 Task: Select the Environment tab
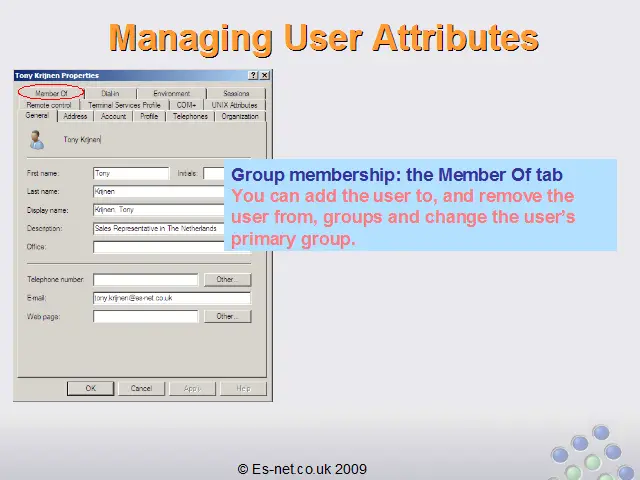[171, 93]
